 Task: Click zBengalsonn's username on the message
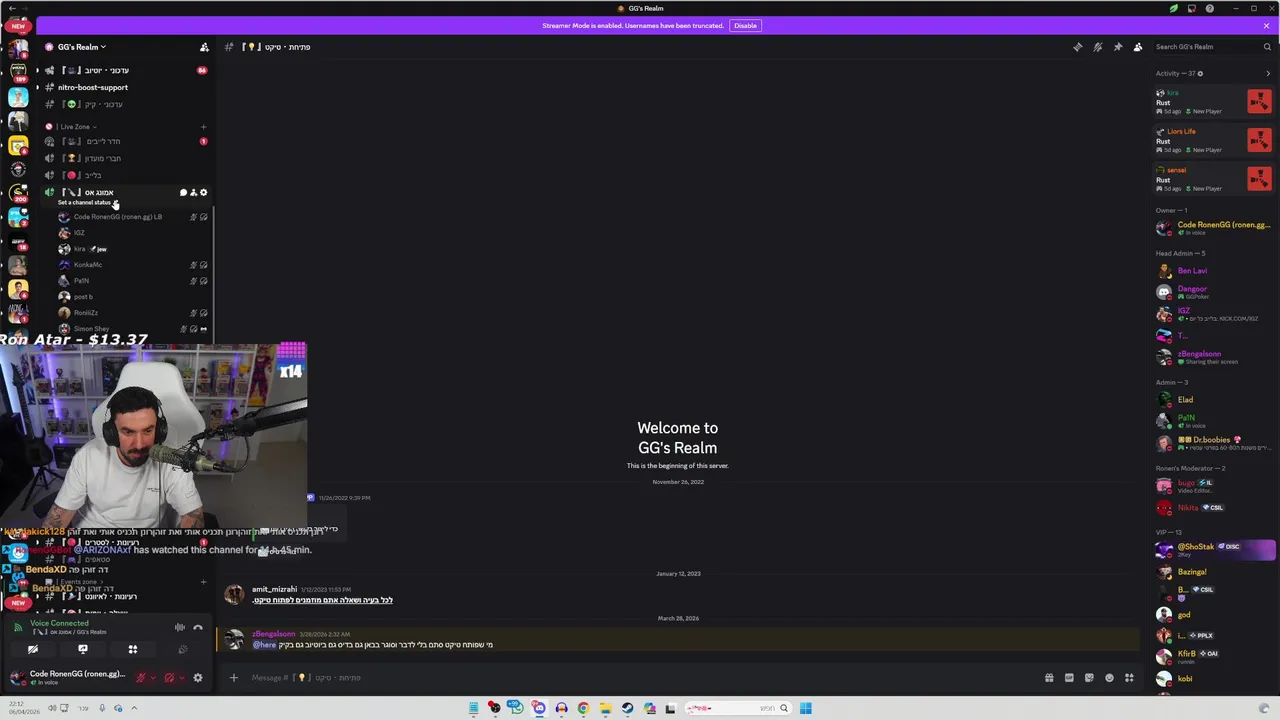(273, 634)
